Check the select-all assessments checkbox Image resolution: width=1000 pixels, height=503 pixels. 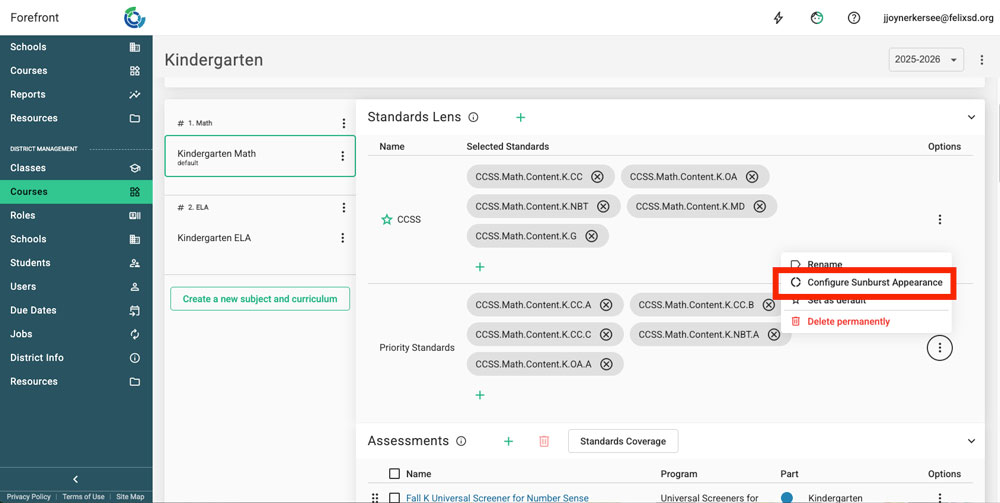click(394, 474)
